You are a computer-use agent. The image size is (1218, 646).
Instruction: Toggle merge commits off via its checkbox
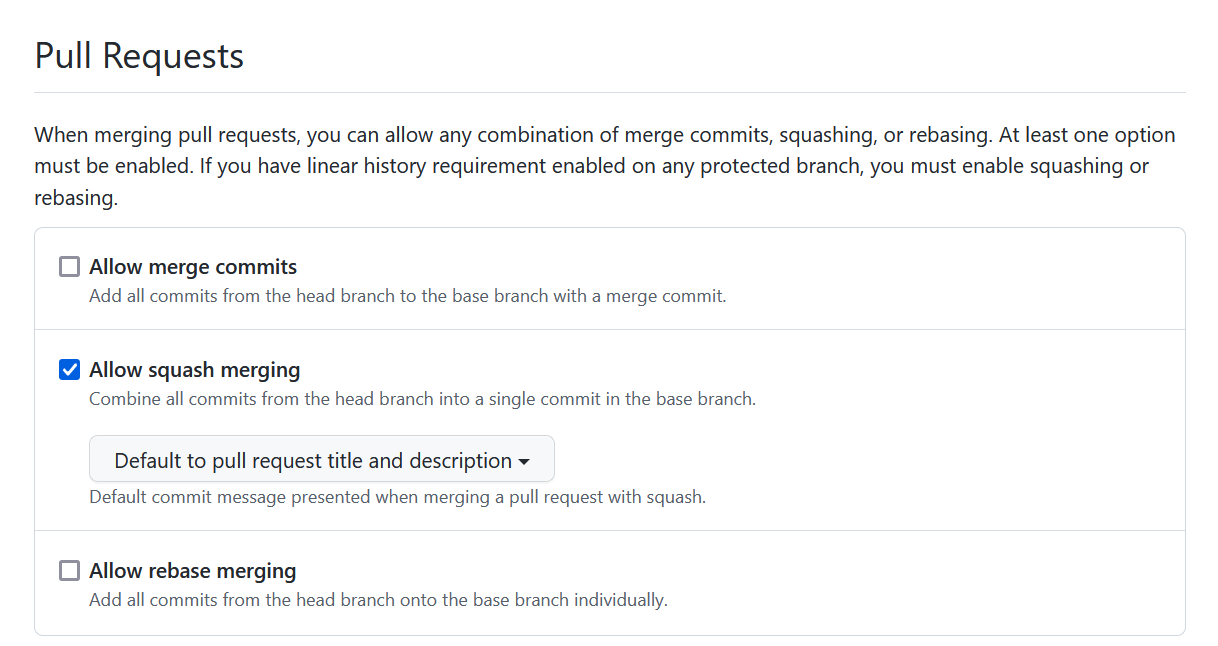tap(69, 266)
